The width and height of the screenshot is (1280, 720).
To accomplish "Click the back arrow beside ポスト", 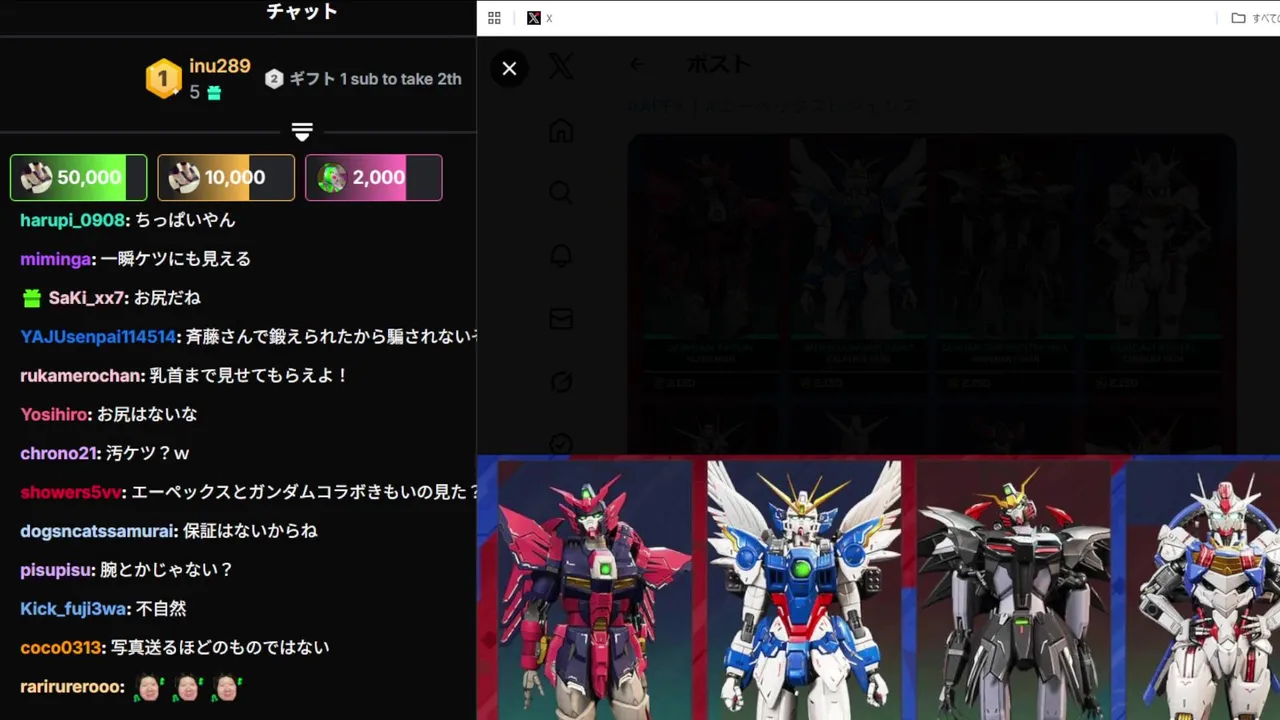I will pos(637,65).
